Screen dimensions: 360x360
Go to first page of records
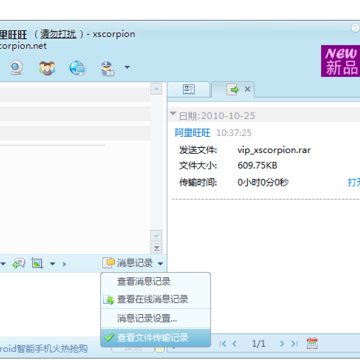click(x=223, y=344)
